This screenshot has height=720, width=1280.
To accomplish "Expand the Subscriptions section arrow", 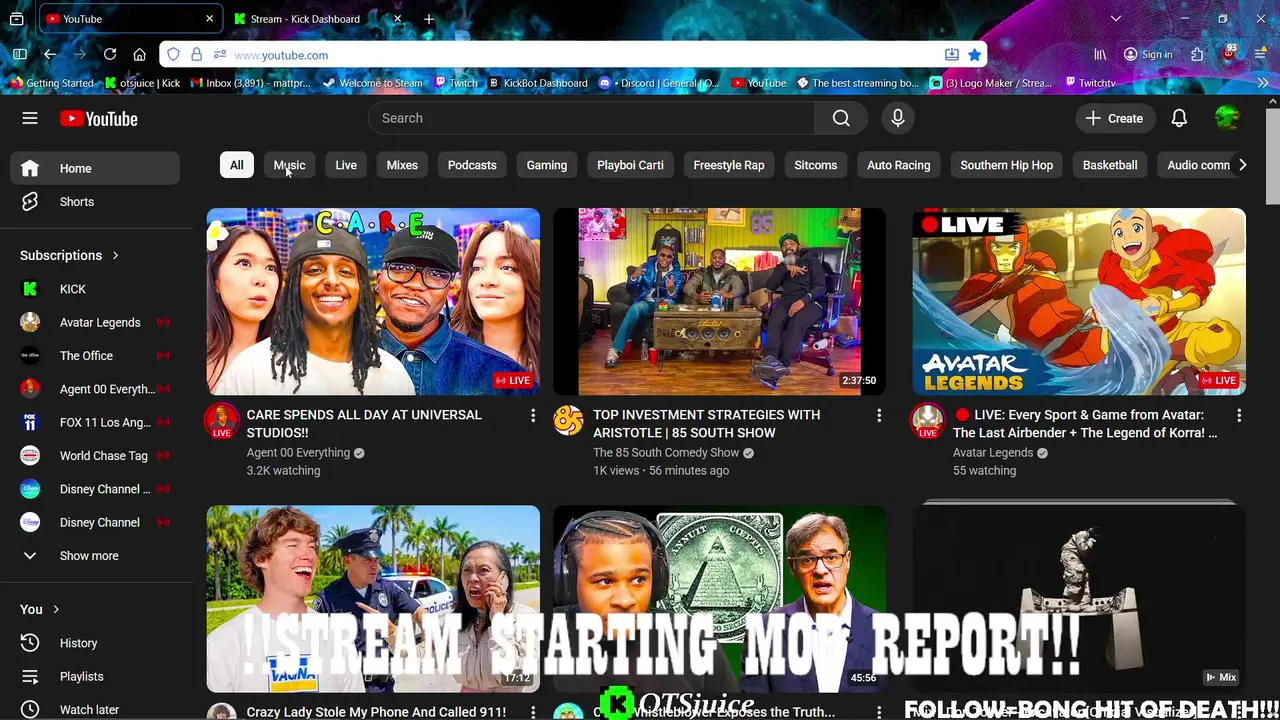I will point(115,255).
